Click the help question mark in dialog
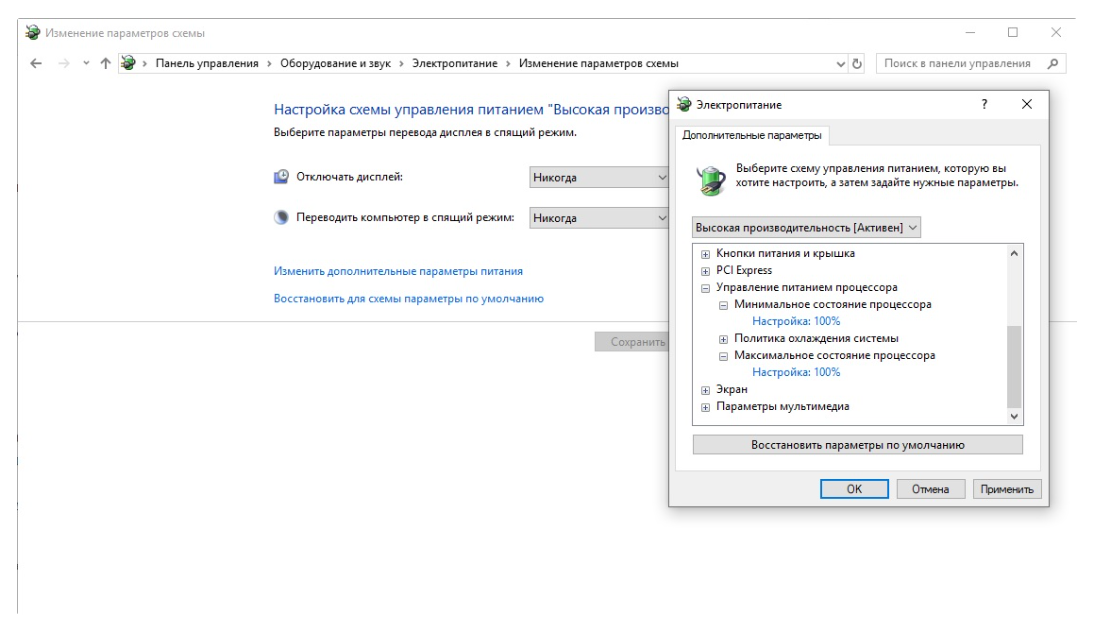 pos(984,104)
